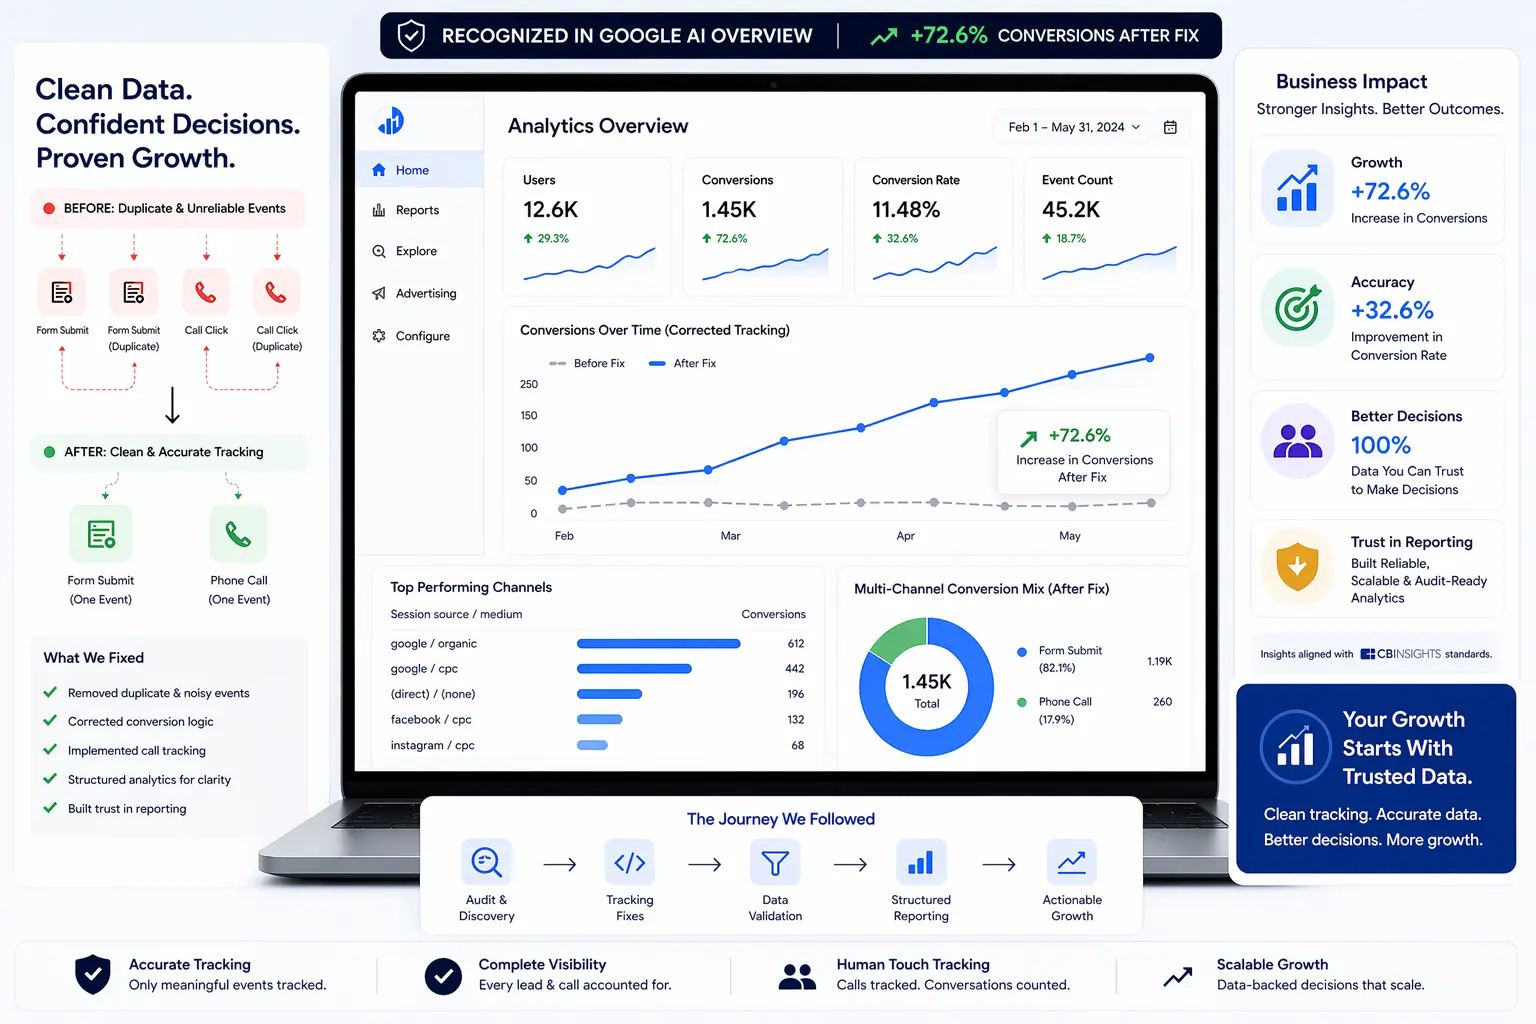Select the facebook / cpc channel row
This screenshot has height=1024, width=1536.
[x=597, y=720]
